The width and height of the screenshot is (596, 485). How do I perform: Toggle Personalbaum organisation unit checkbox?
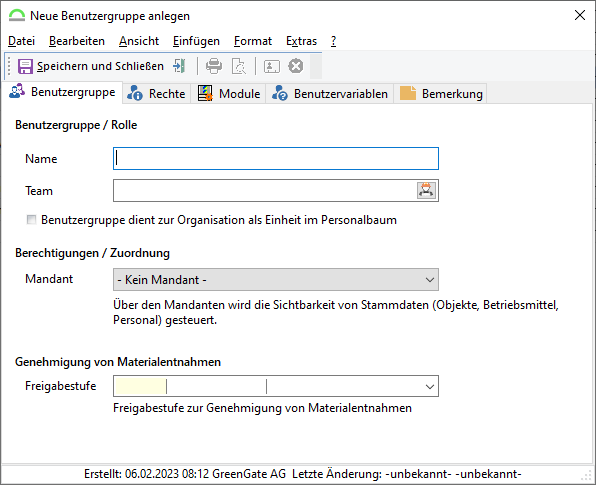(31, 220)
